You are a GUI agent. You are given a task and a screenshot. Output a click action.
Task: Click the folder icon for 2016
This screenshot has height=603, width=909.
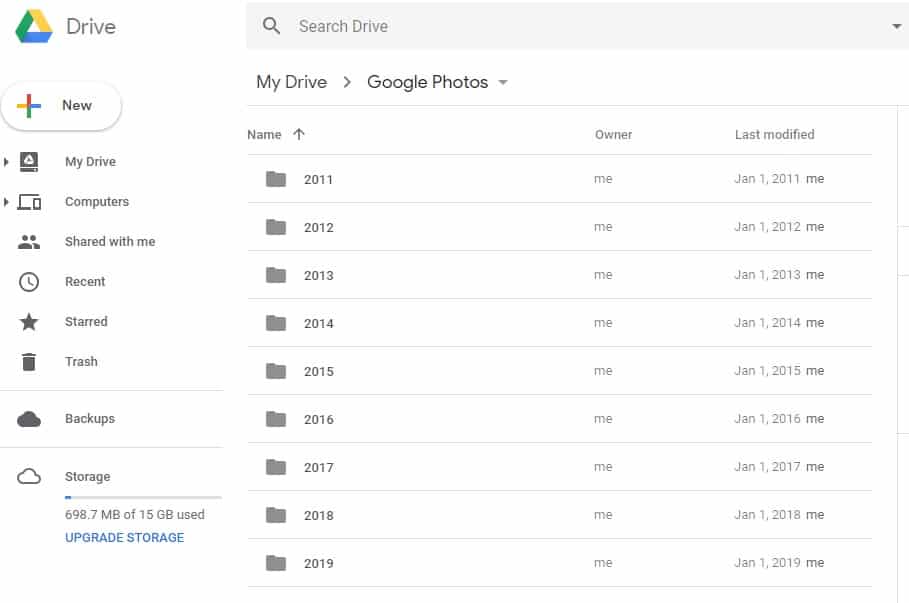pyautogui.click(x=276, y=419)
